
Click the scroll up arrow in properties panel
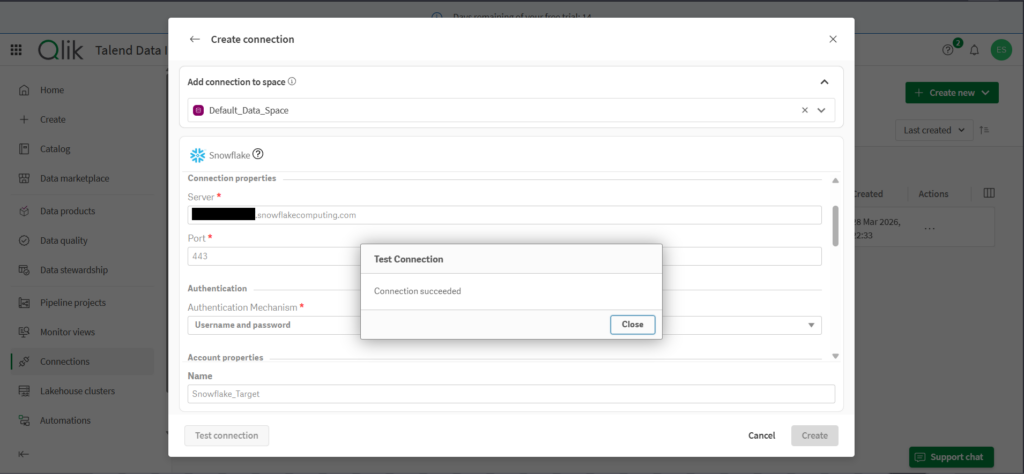point(835,180)
